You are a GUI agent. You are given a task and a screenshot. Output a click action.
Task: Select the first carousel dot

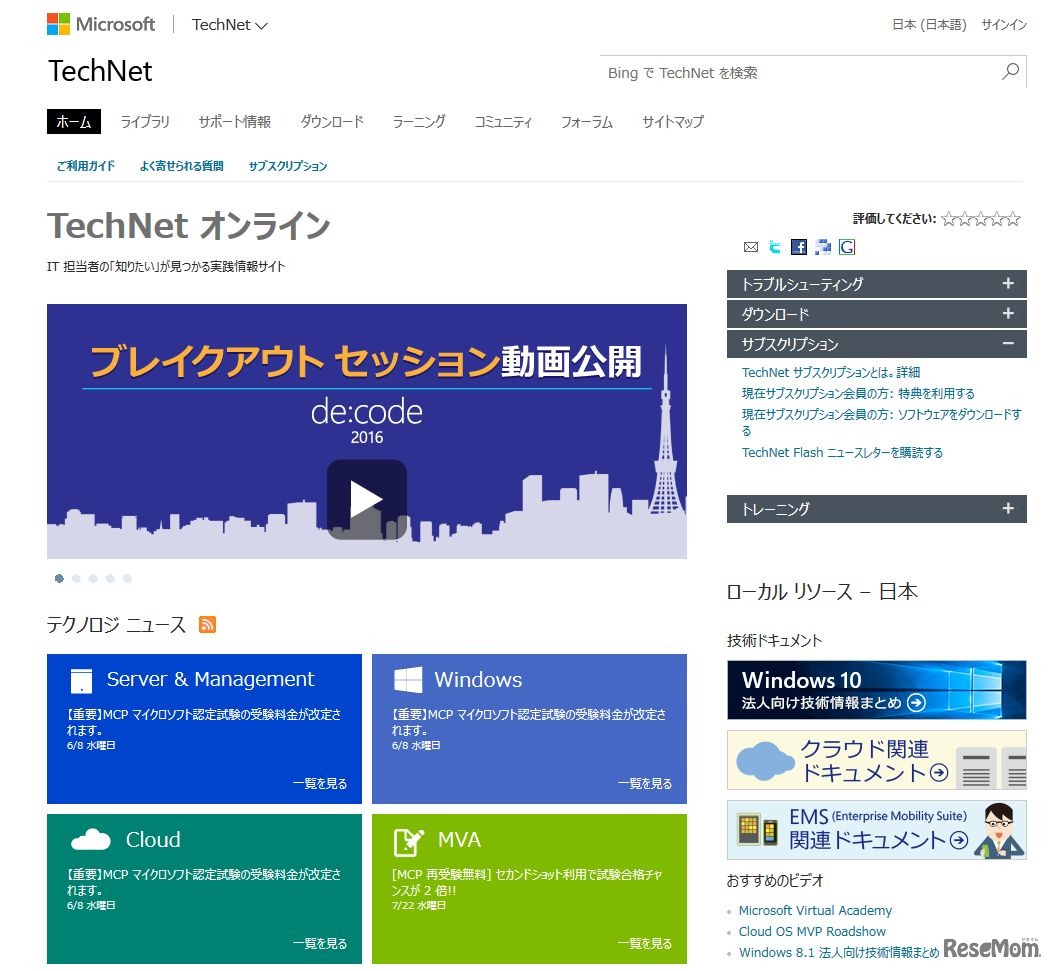pos(59,578)
